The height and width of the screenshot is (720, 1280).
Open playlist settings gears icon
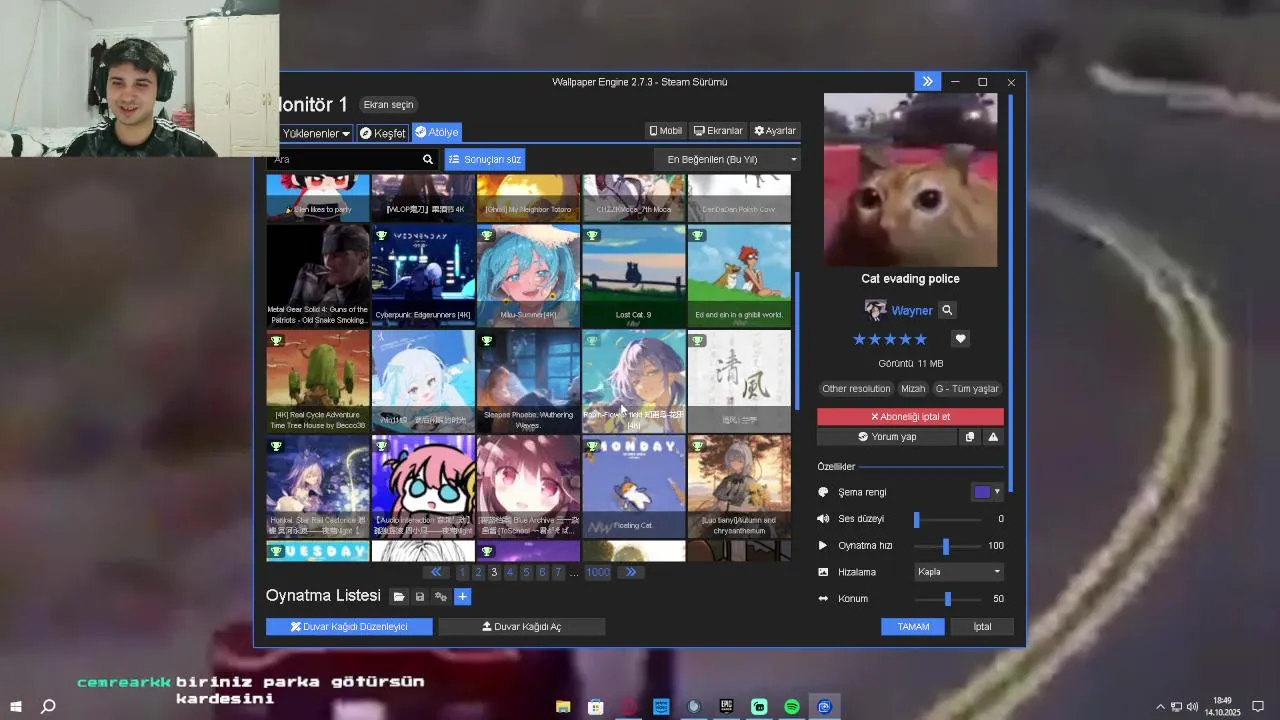(441, 597)
